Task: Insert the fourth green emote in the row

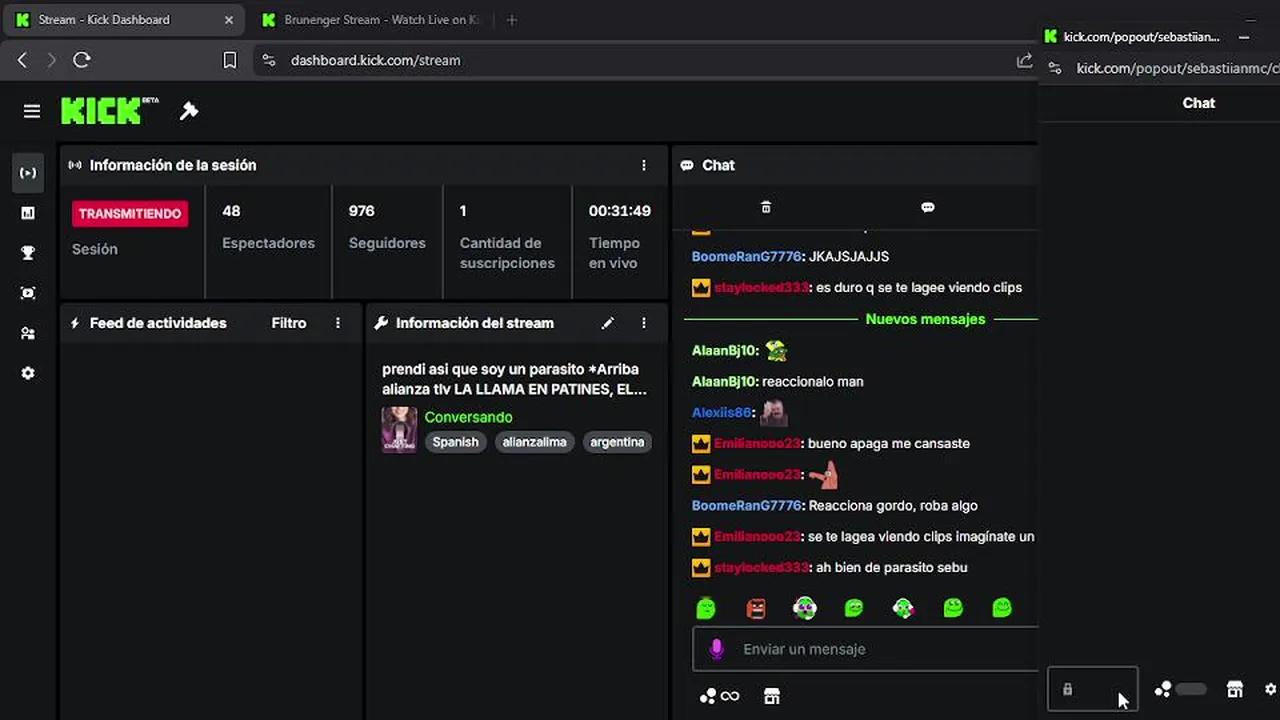Action: [x=854, y=607]
